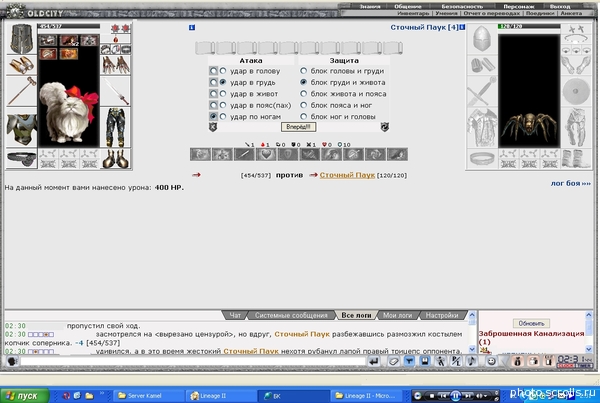Image resolution: width=600 pixels, height=403 pixels.
Task: Use the crossed swords ability icon
Action: 310,155
